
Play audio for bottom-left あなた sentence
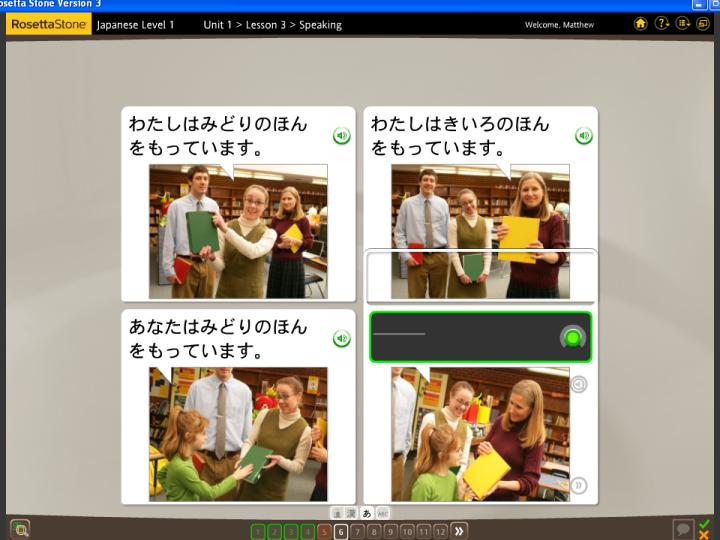pos(341,339)
